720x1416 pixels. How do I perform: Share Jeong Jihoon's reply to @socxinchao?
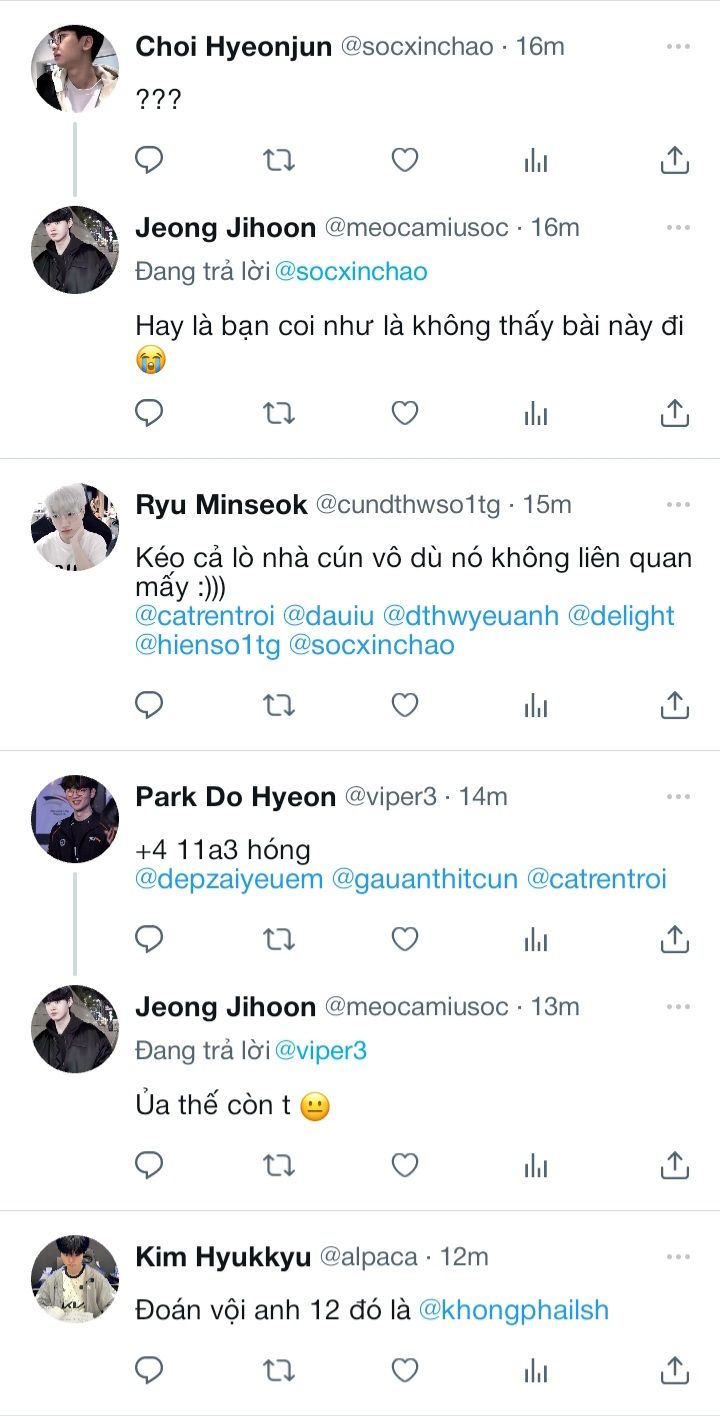coord(675,412)
